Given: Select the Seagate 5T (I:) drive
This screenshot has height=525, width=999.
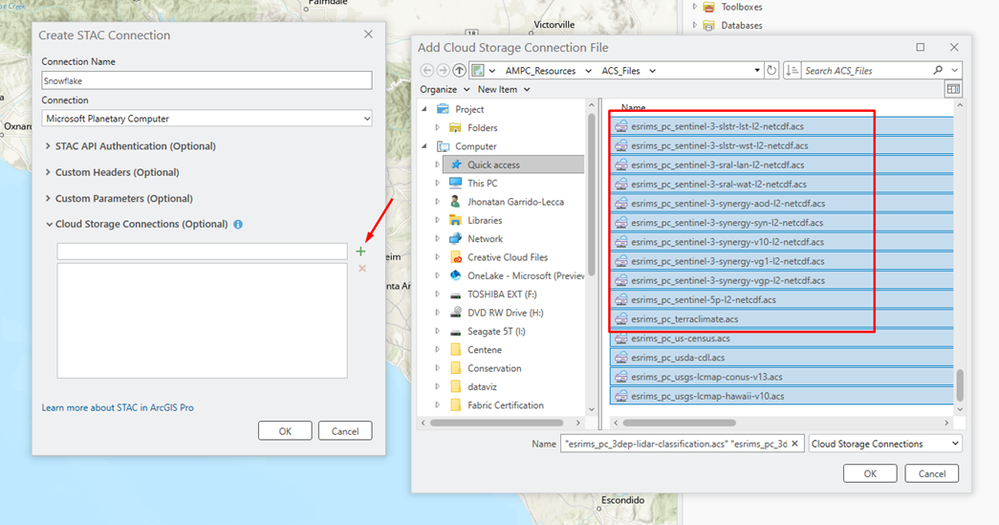Looking at the screenshot, I should click(496, 331).
